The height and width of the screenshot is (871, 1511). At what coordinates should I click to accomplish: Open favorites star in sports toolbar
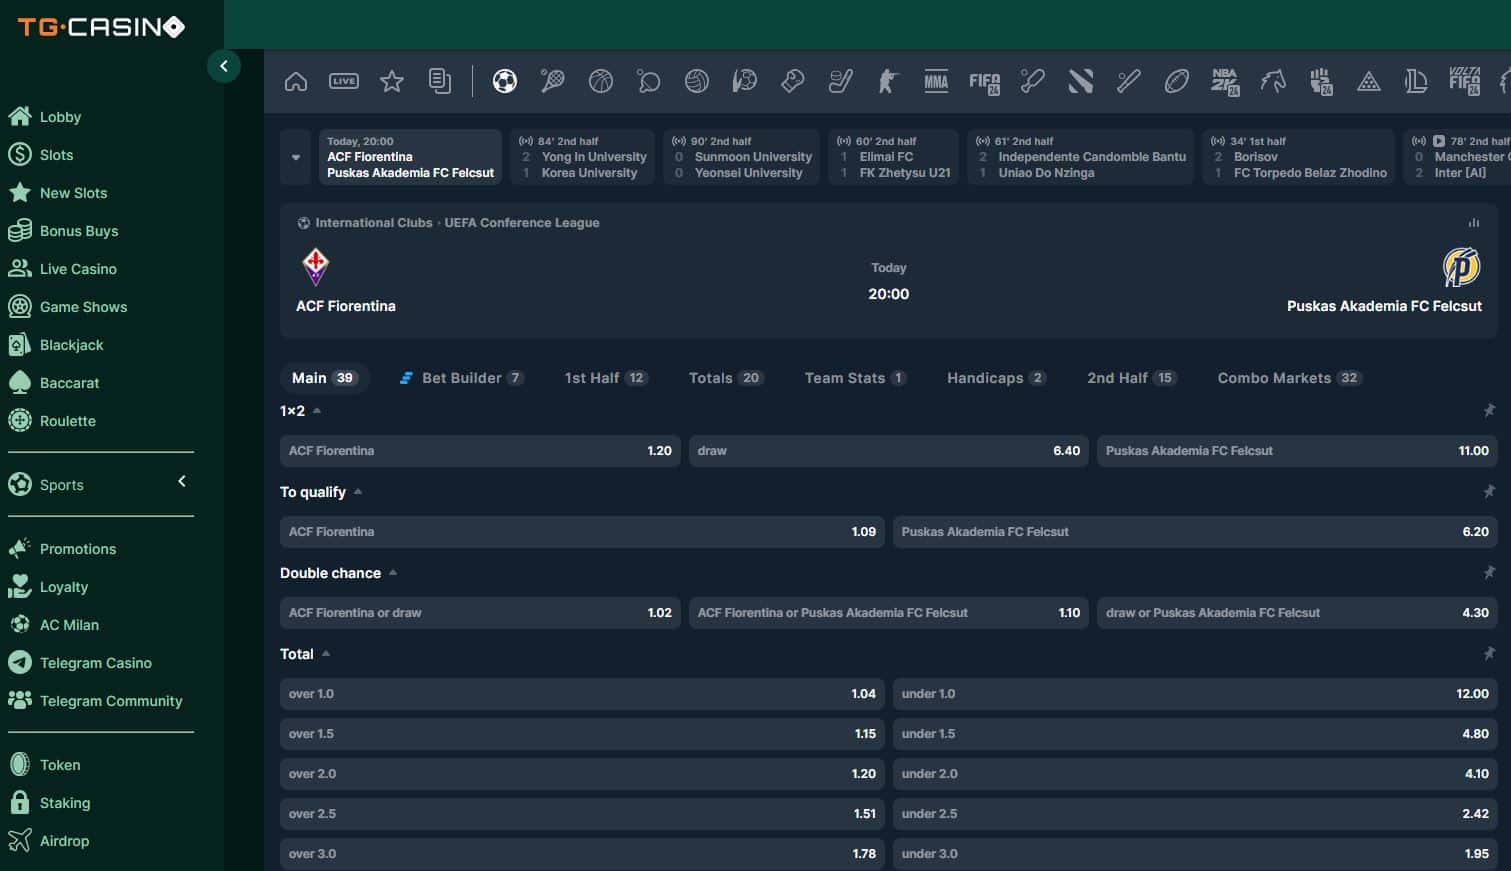[392, 82]
